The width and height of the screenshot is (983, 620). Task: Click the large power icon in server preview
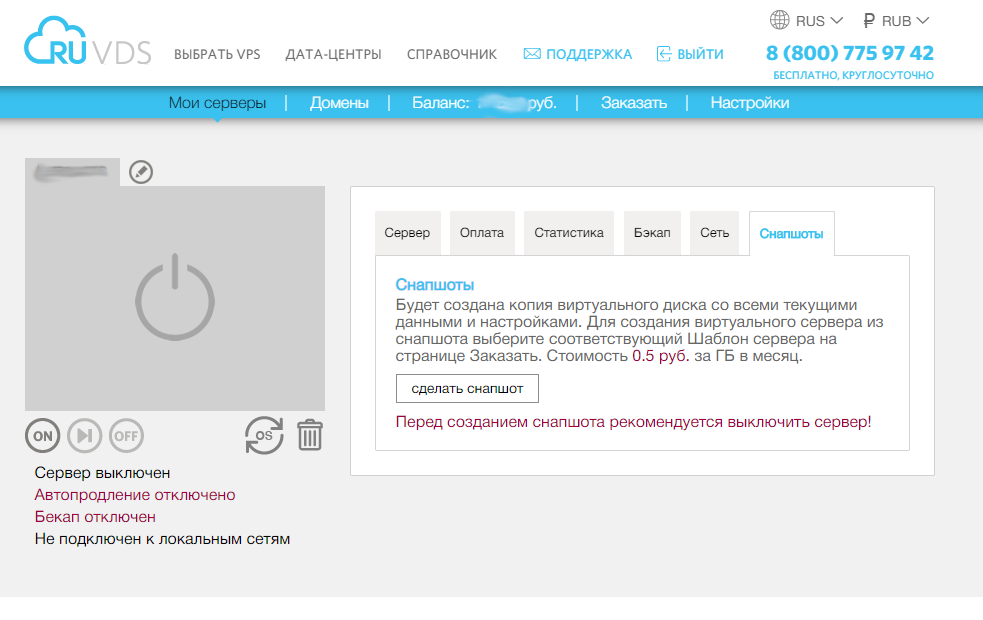click(x=175, y=297)
